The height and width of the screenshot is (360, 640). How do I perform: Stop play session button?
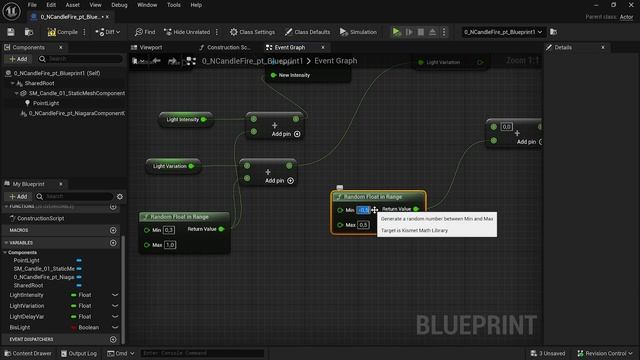click(420, 32)
